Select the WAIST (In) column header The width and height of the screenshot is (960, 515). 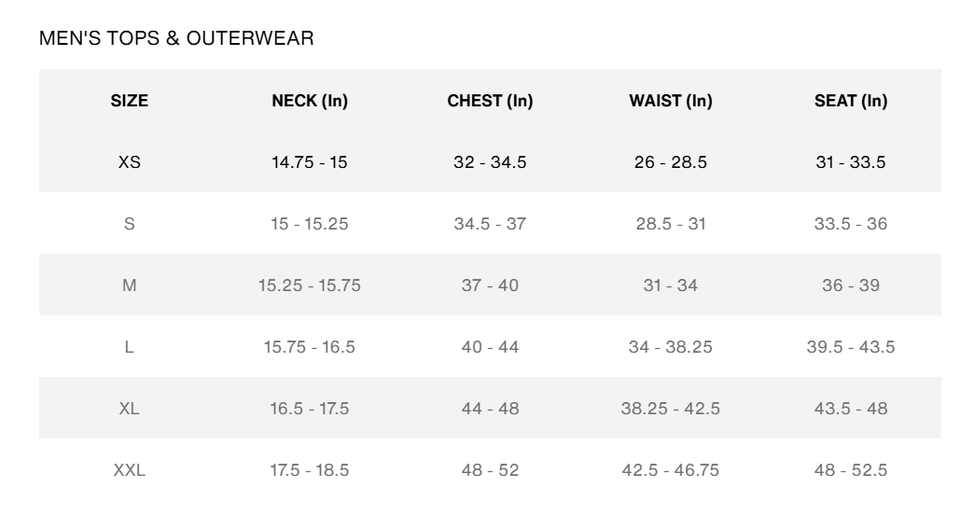click(670, 101)
